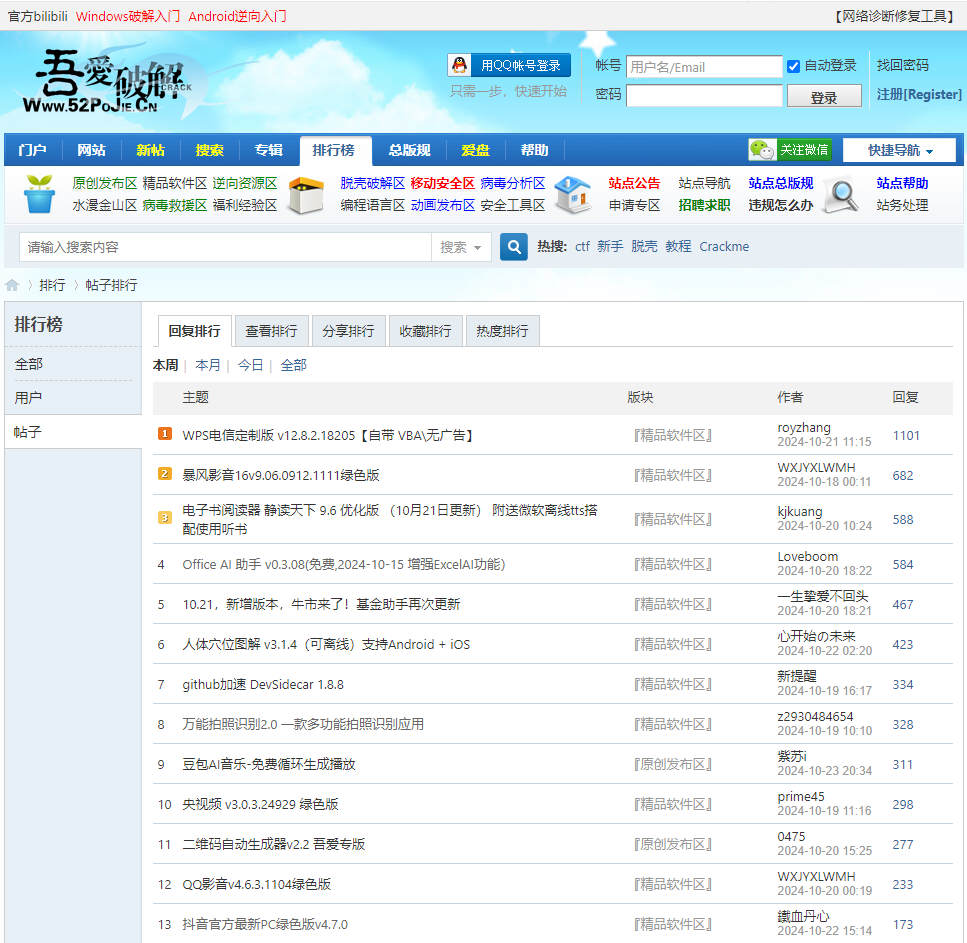Click the house section icon
Image resolution: width=967 pixels, height=943 pixels.
(x=573, y=194)
